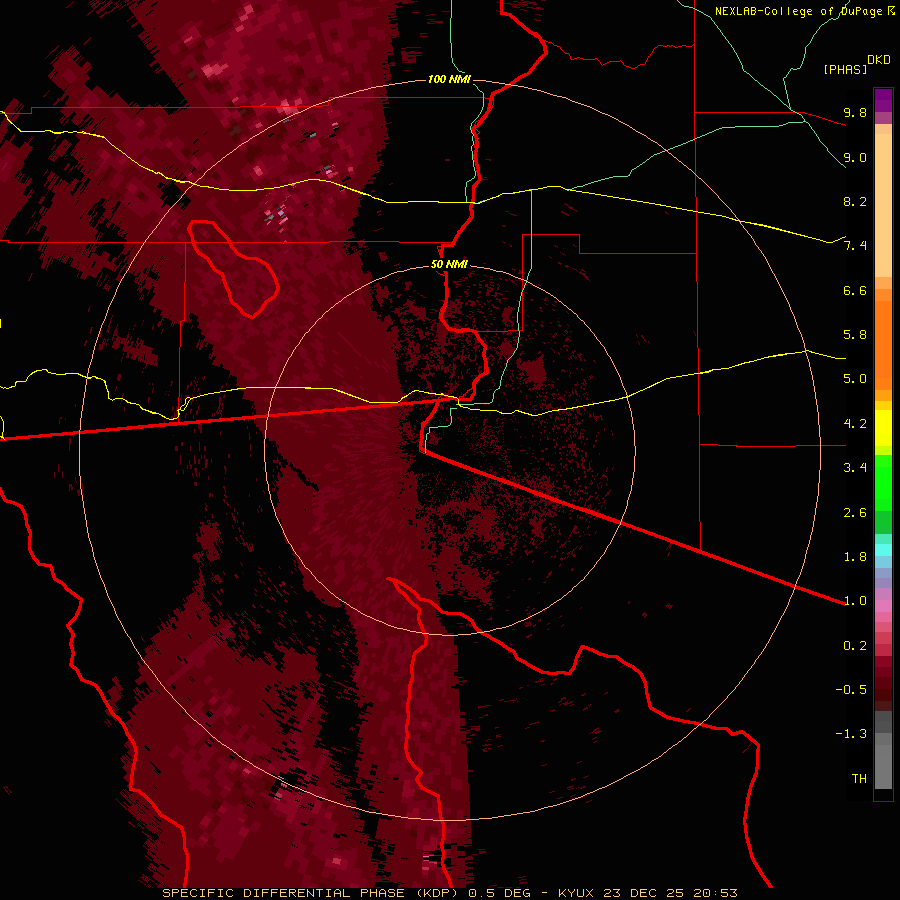This screenshot has height=900, width=900.
Task: Click the bright yellow segment of color bar
Action: tap(883, 428)
